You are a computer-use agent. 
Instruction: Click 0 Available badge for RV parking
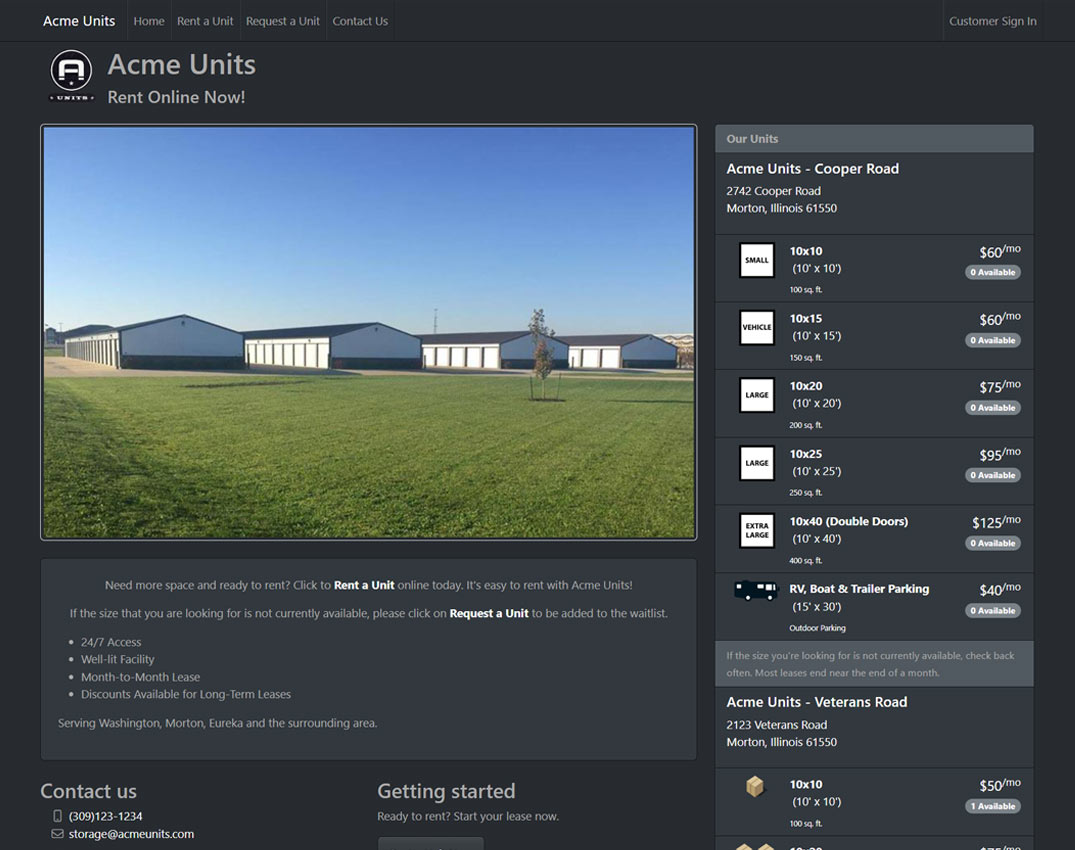pos(993,610)
